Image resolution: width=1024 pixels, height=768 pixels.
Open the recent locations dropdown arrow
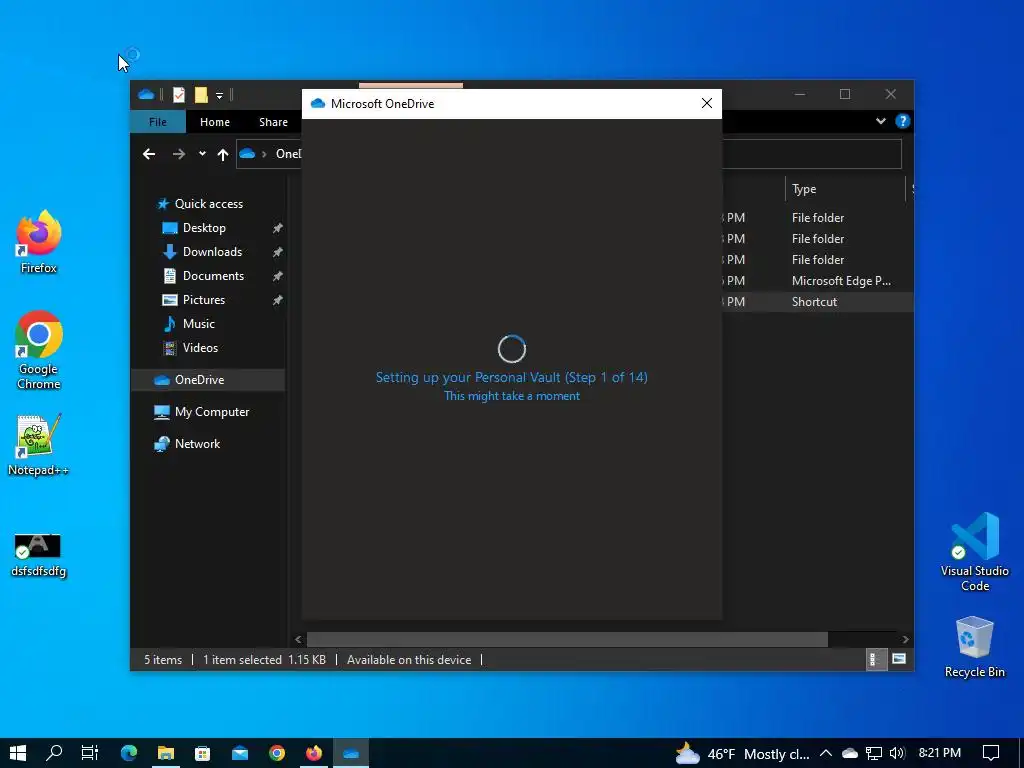click(202, 153)
